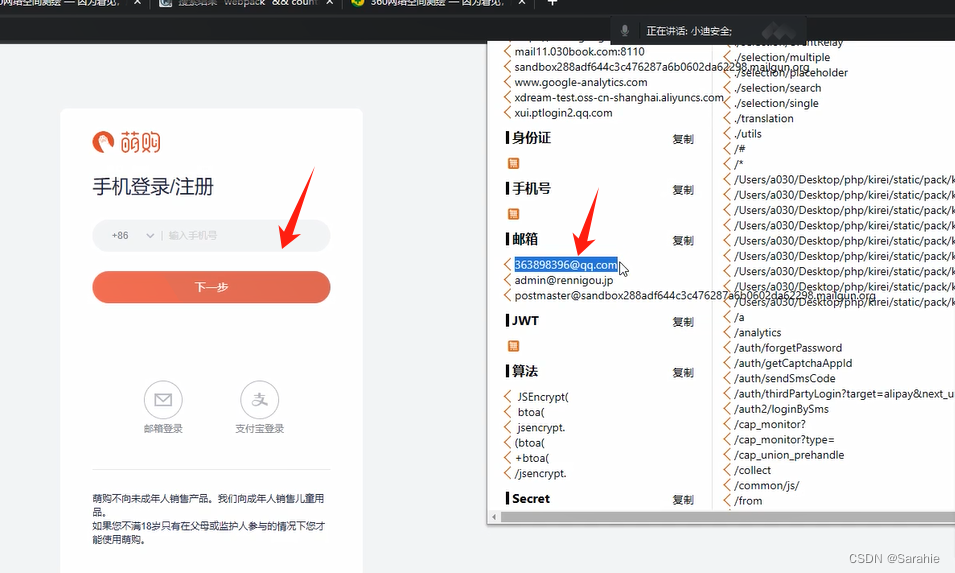Screen dimensions: 955x573
Task: Click the /auth/thirdPartyLogin?target=alipay path
Action: click(x=844, y=394)
